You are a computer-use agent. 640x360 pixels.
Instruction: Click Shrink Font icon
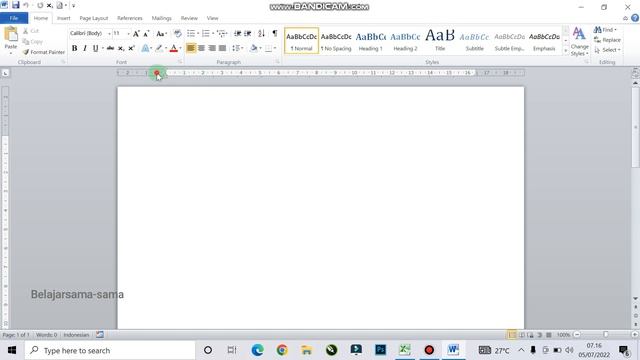tap(146, 33)
